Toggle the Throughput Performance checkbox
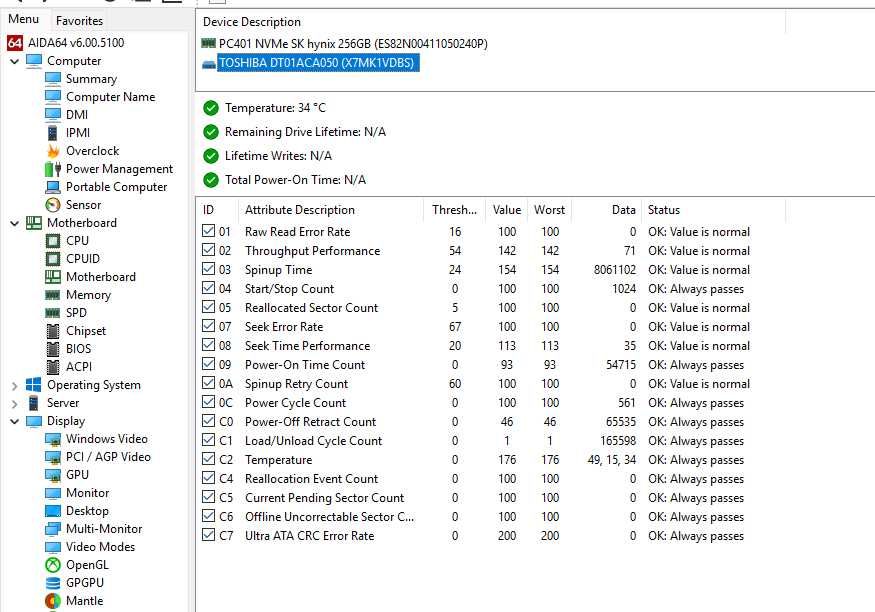Image resolution: width=875 pixels, height=612 pixels. 208,250
